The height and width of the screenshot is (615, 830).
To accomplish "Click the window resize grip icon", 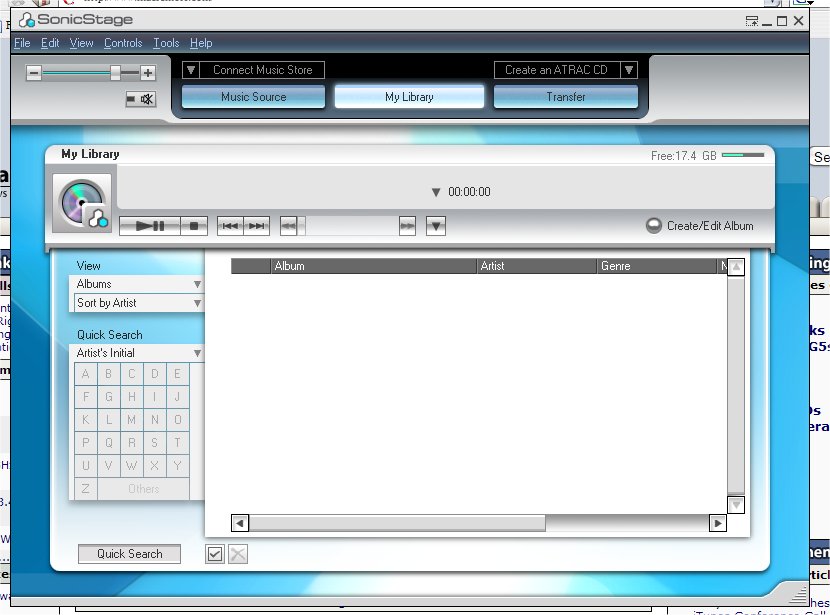I will (x=798, y=595).
